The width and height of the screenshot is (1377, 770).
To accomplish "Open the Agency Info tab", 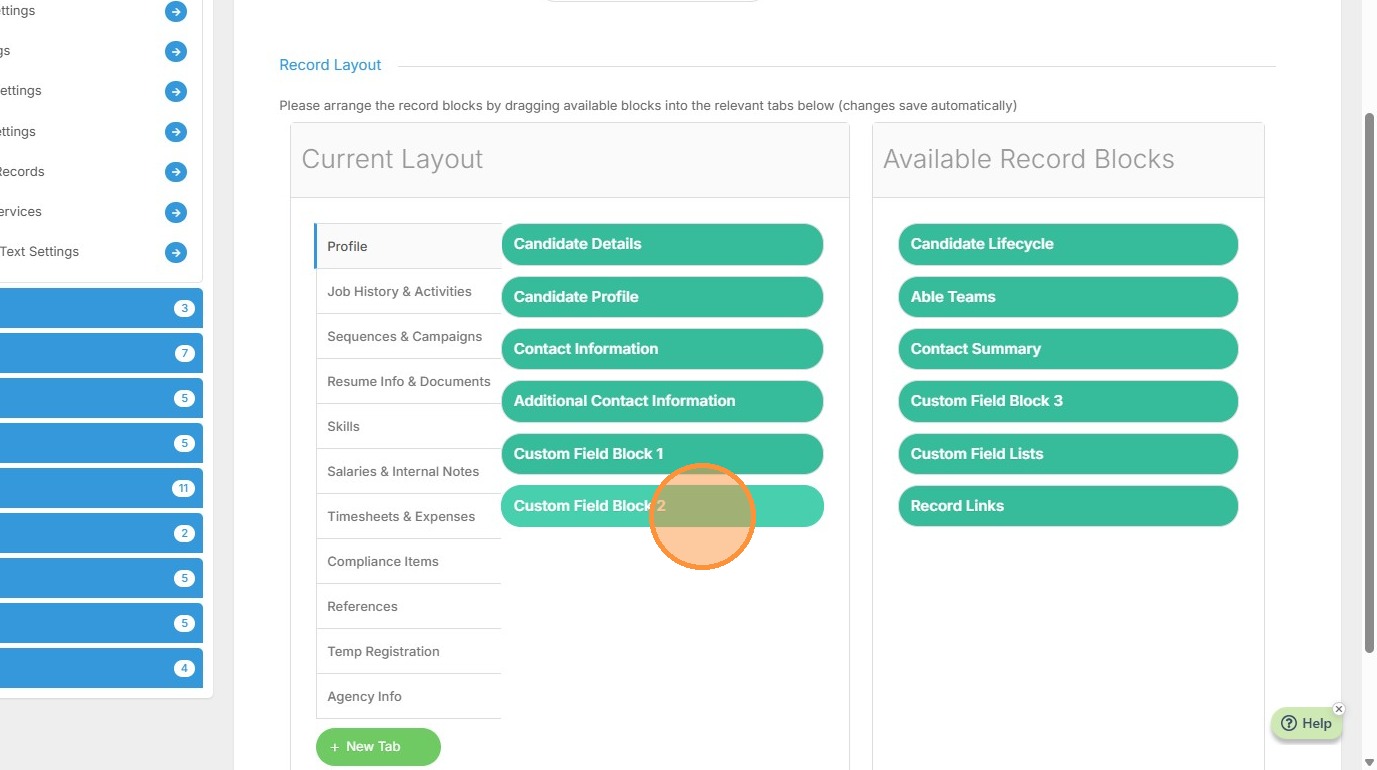I will [x=408, y=696].
